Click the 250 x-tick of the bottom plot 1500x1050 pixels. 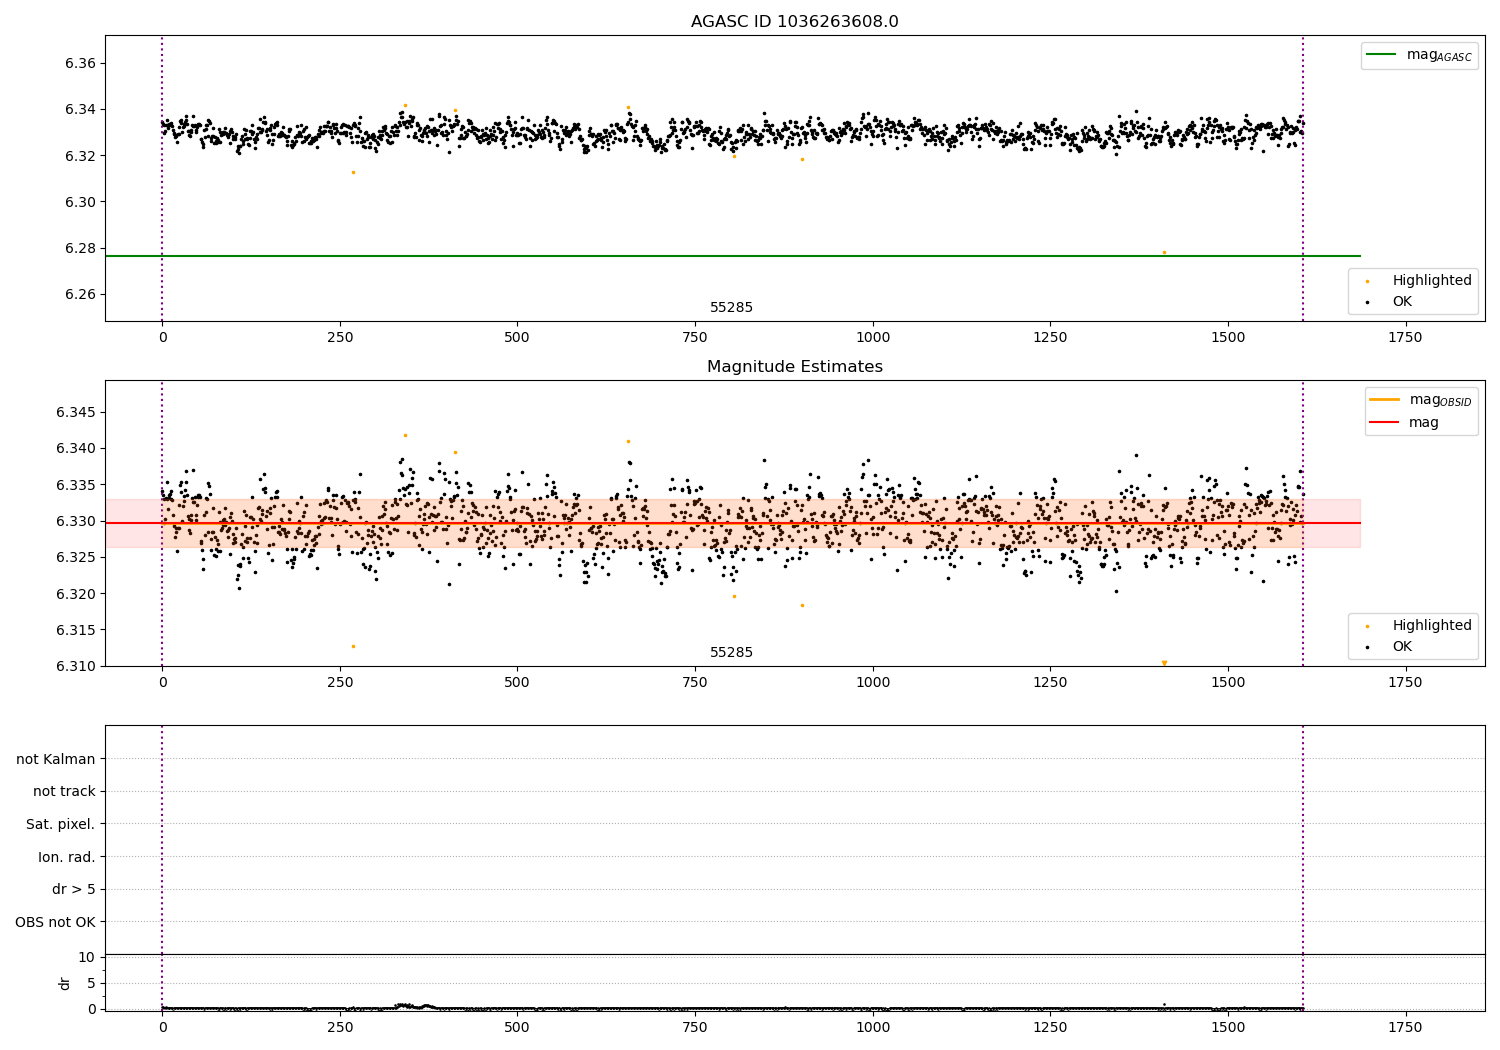tap(340, 1026)
